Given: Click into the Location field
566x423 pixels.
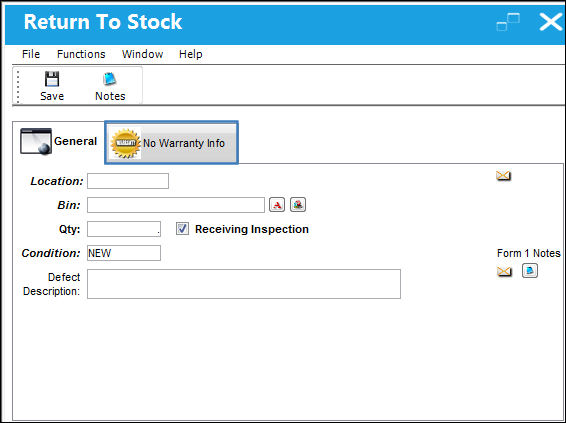Looking at the screenshot, I should click(128, 181).
